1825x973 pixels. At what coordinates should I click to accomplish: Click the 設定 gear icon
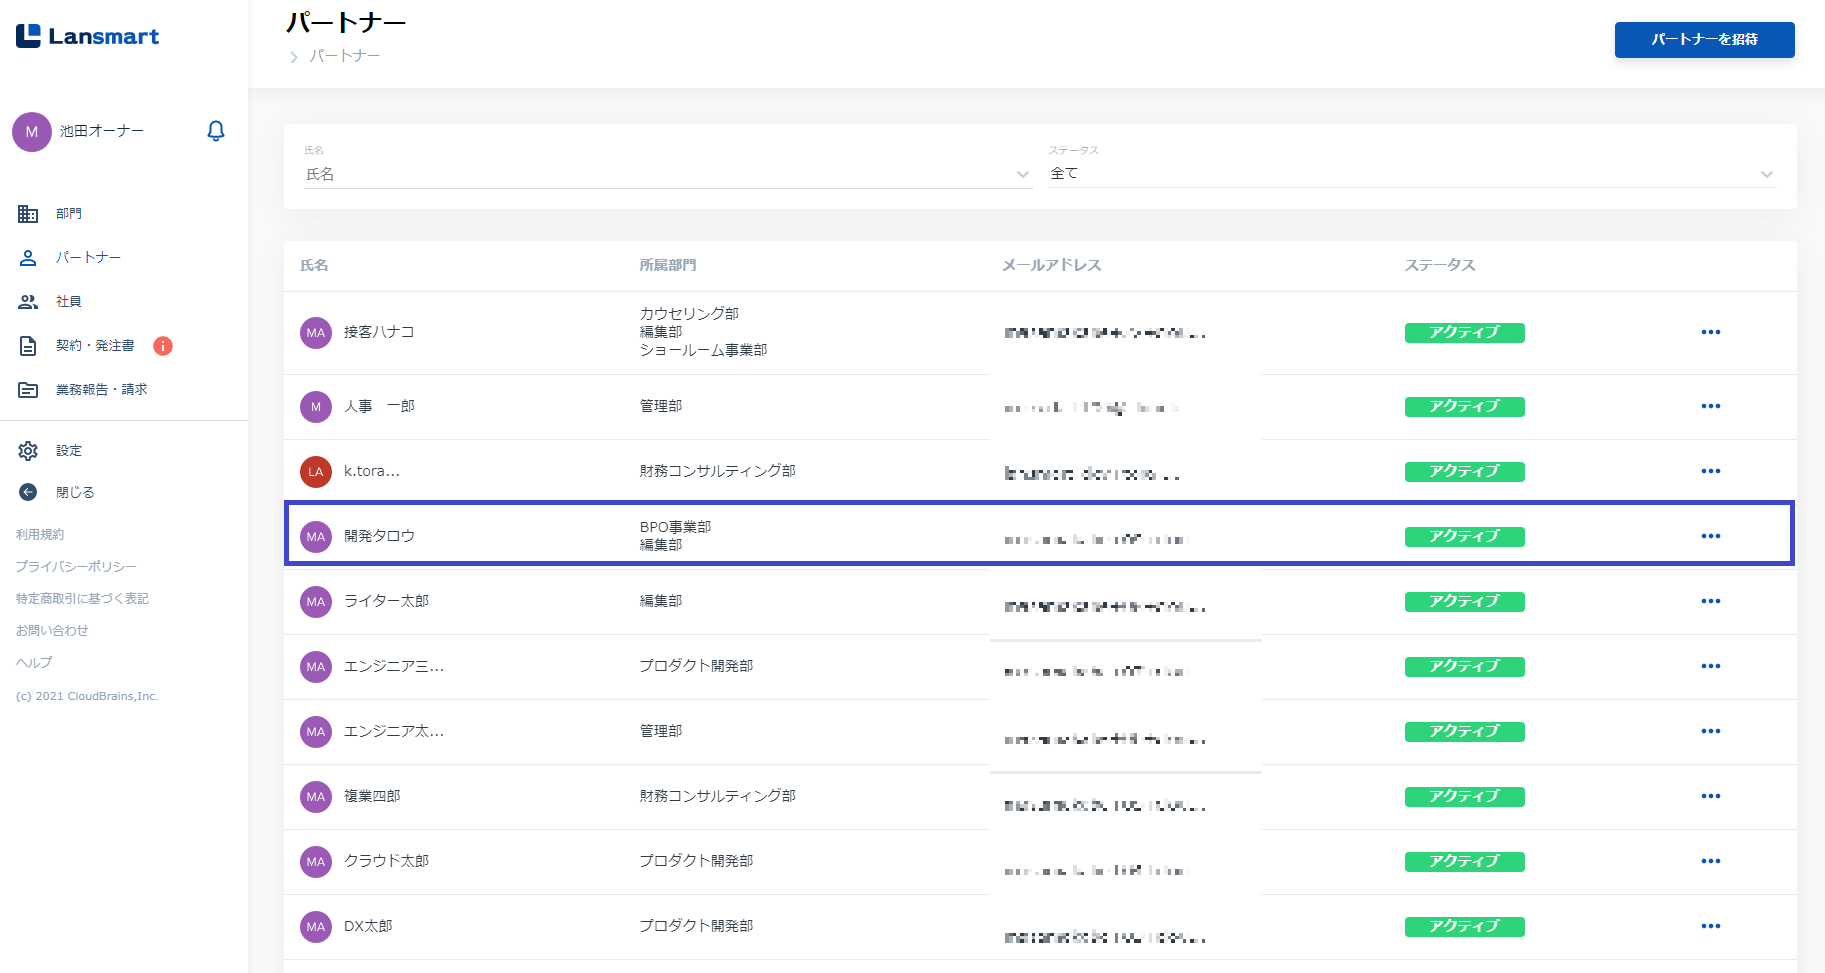pyautogui.click(x=28, y=451)
